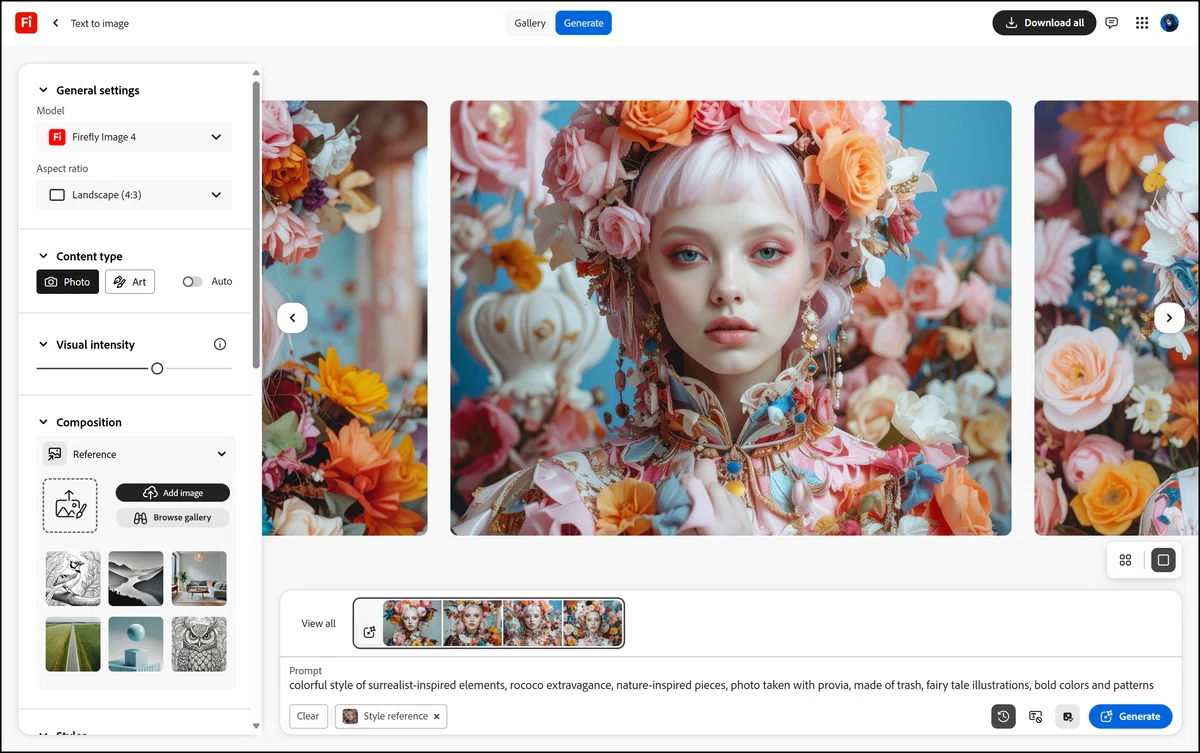1200x753 pixels.
Task: Select third generated image thumbnail in strip
Action: coord(532,624)
